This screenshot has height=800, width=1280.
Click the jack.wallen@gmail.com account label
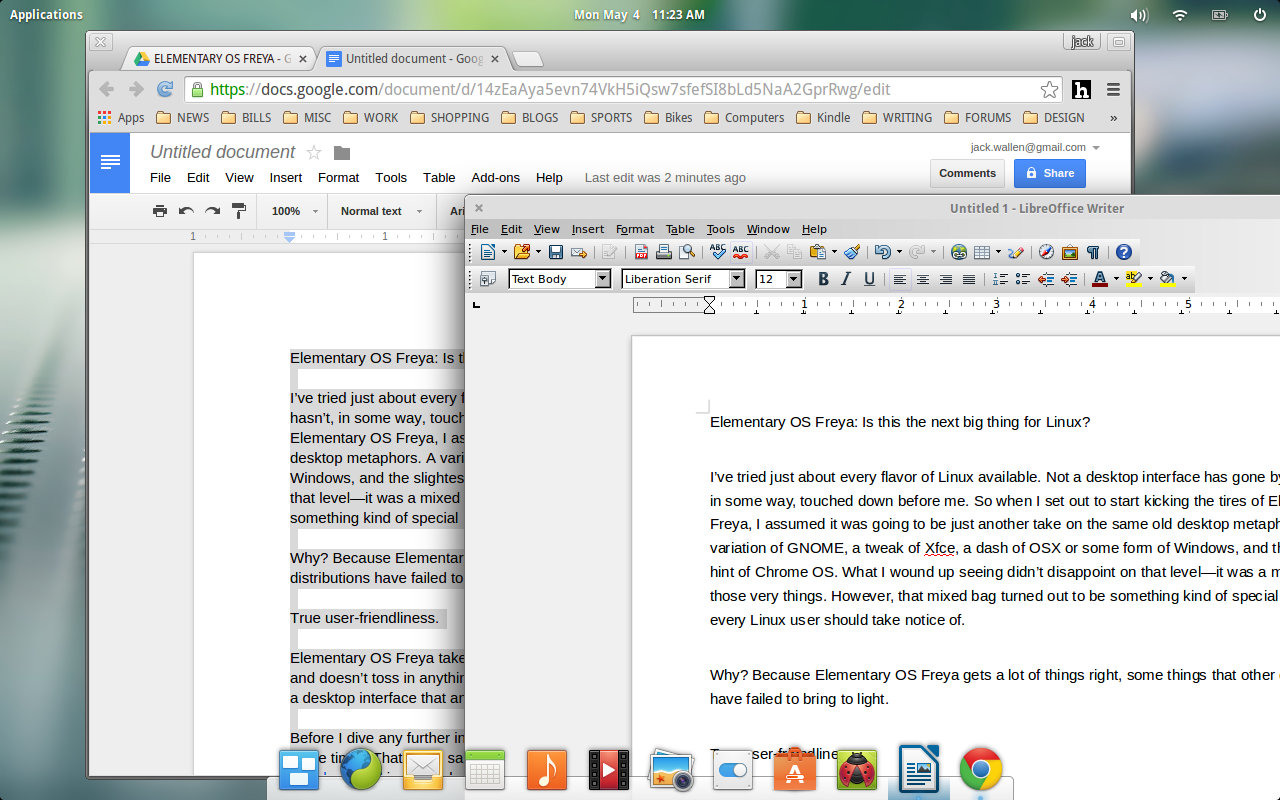tap(1028, 147)
